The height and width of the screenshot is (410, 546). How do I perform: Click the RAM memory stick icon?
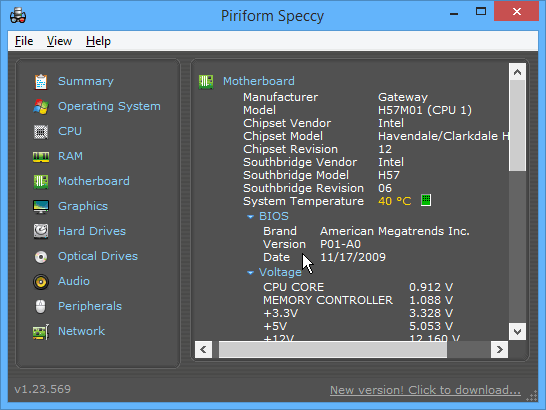tap(41, 157)
